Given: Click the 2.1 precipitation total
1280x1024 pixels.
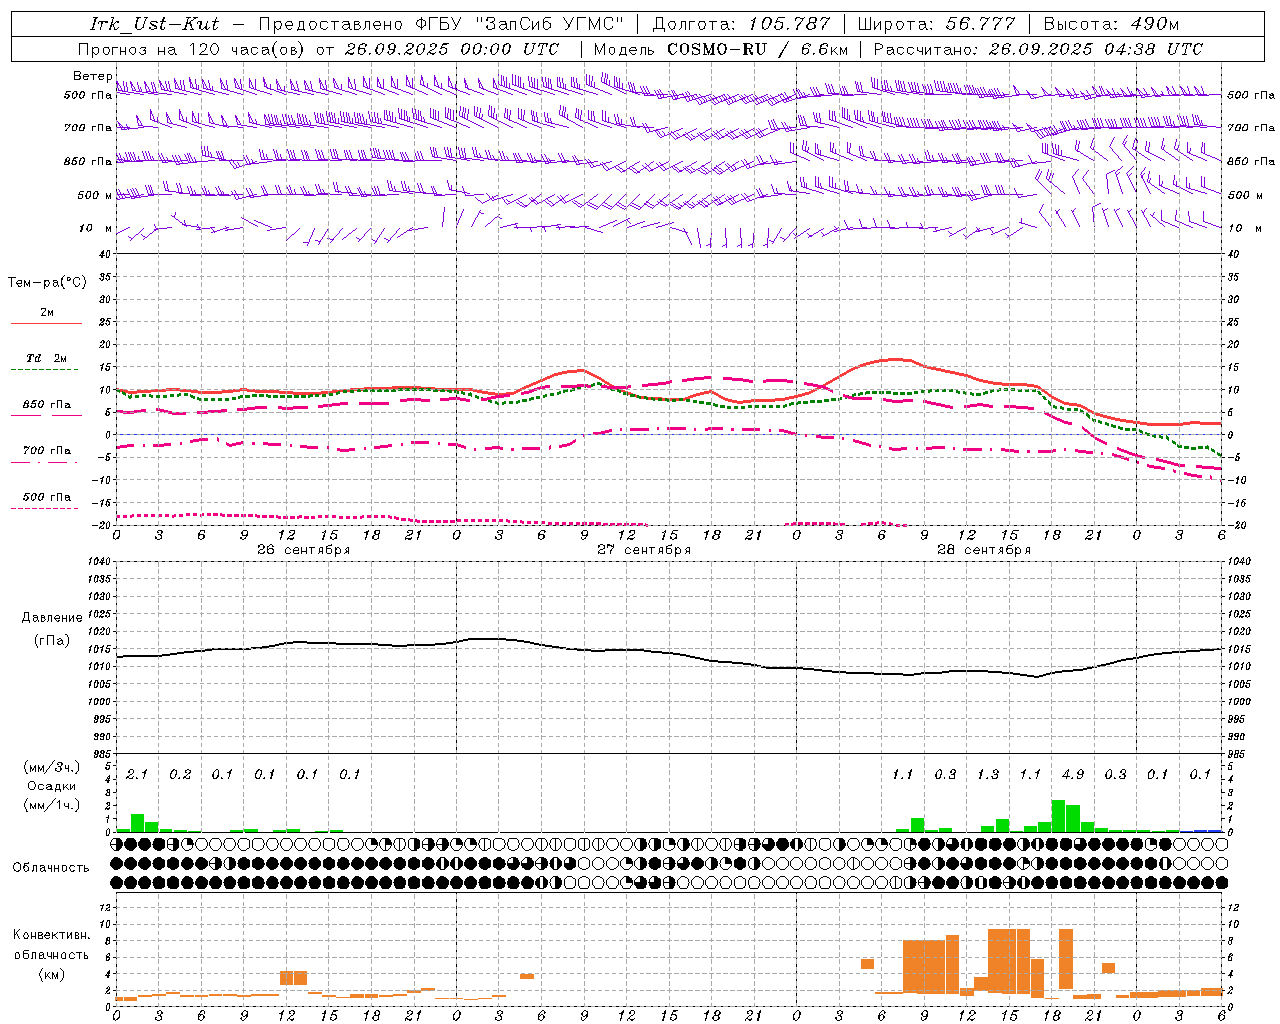Looking at the screenshot, I should pyautogui.click(x=137, y=774).
